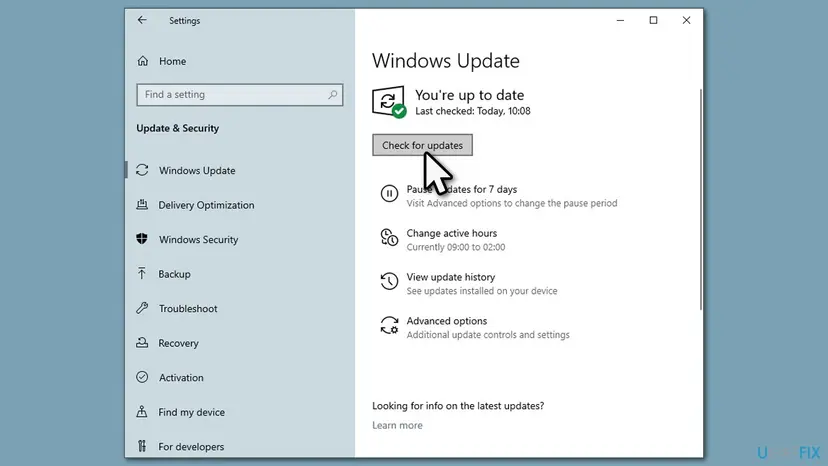This screenshot has height=466, width=828.
Task: Minimize the Settings window
Action: coord(620,20)
